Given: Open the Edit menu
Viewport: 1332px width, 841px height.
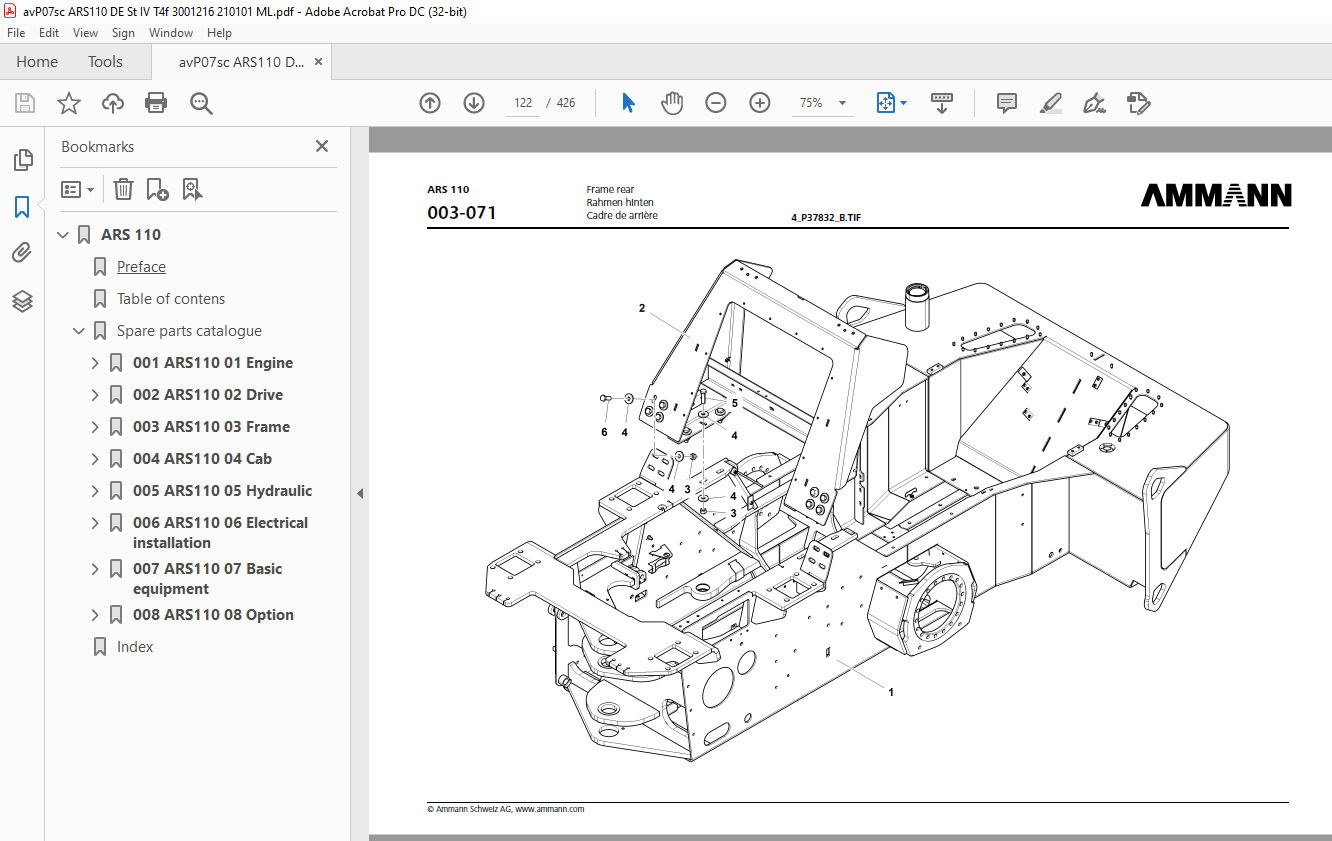Looking at the screenshot, I should [49, 33].
